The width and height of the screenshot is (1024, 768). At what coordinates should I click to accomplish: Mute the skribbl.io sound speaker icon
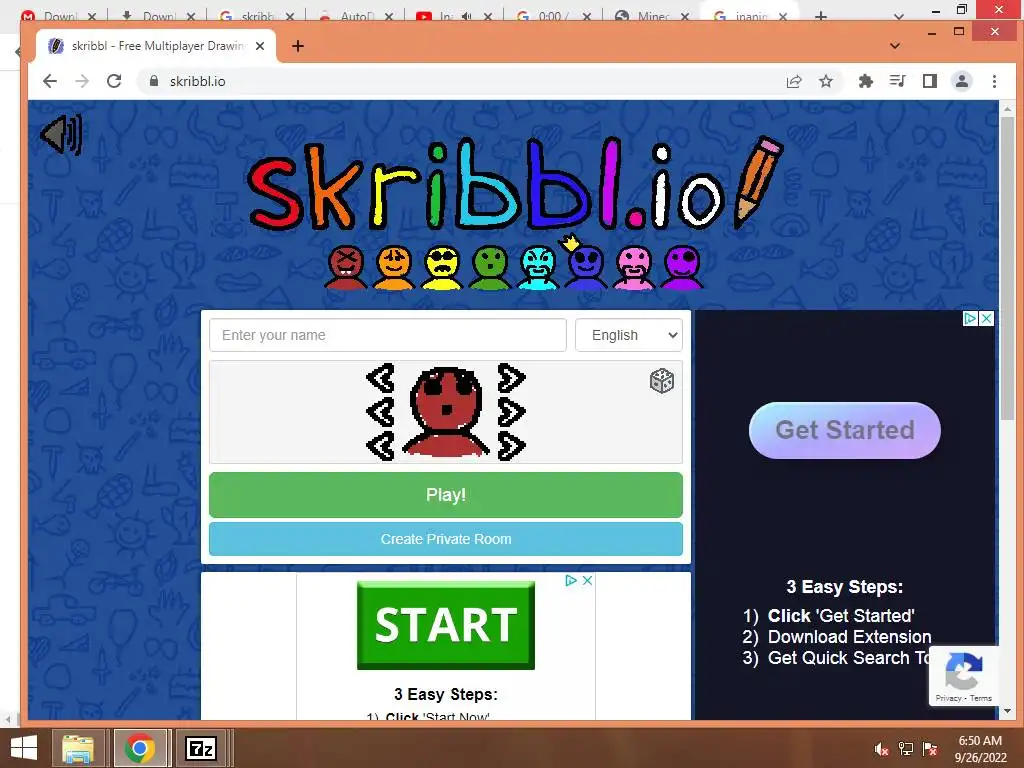click(61, 135)
